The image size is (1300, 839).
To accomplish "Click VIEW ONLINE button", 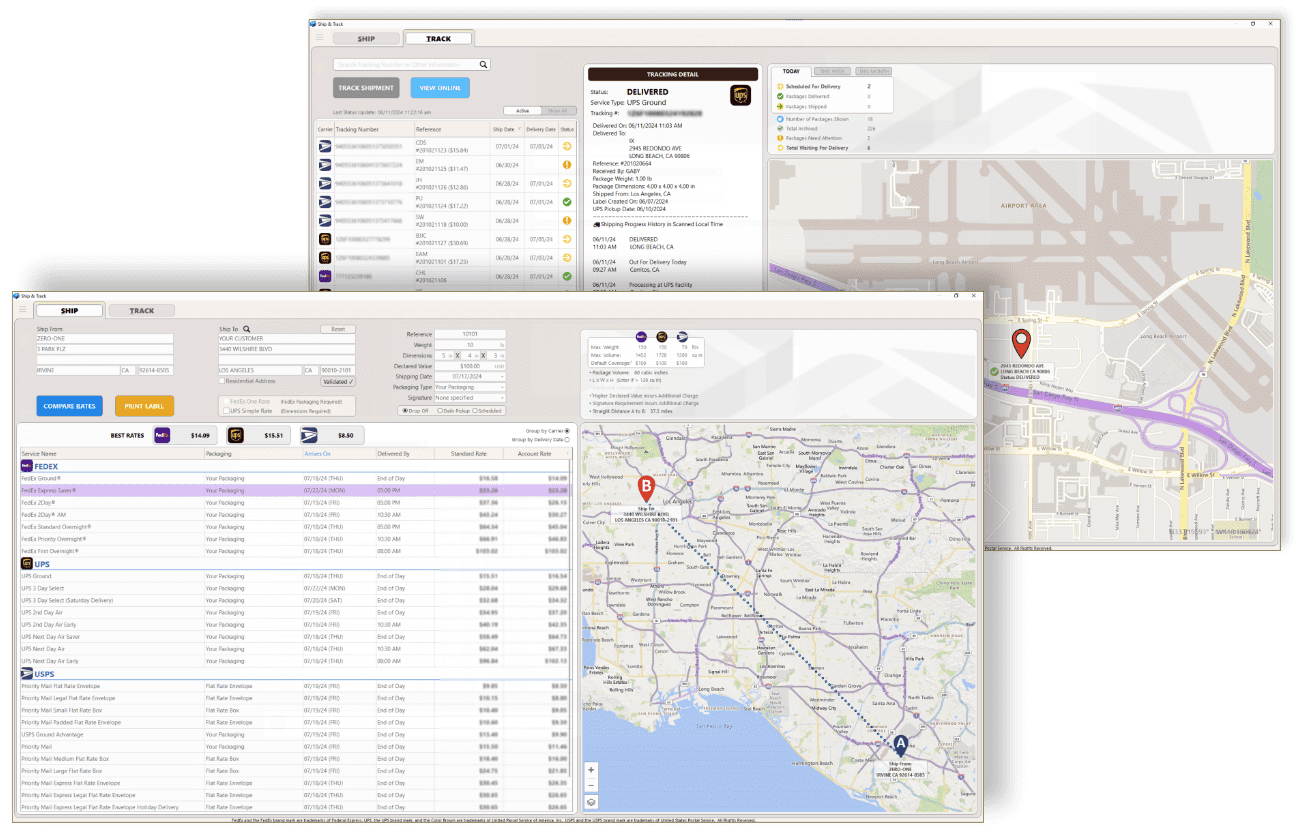I will (x=440, y=88).
